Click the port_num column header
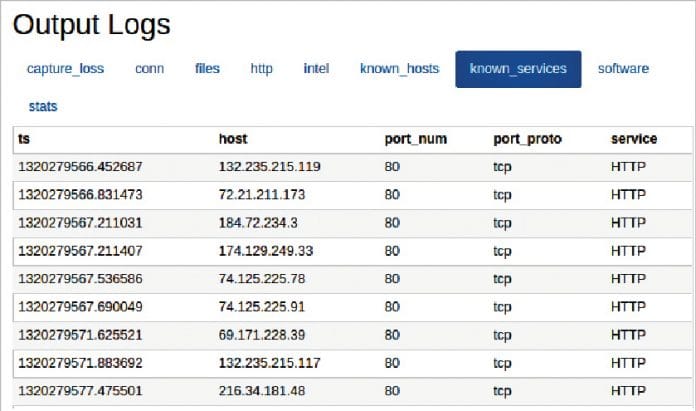Viewport: 696px width, 411px height. [x=413, y=139]
